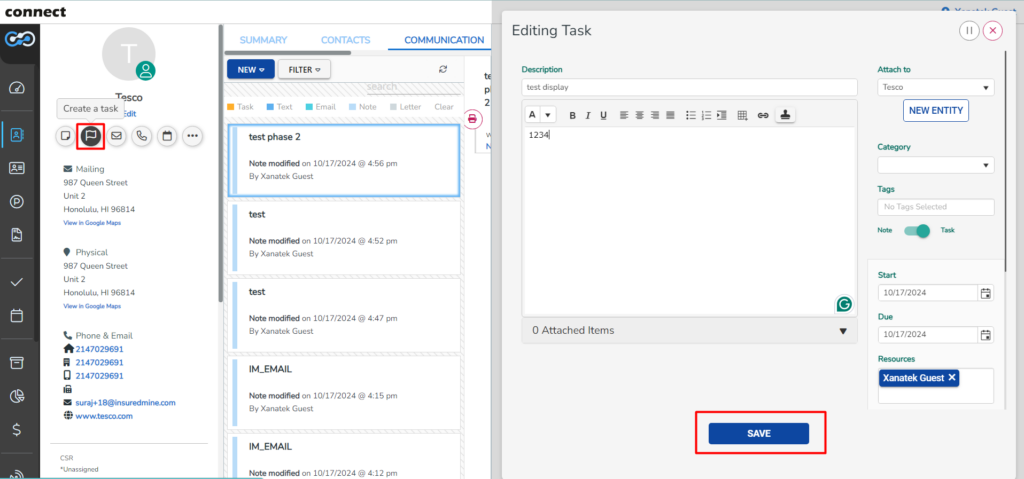
Task: Open the pie chart reports icon in sidebar
Action: pyautogui.click(x=18, y=396)
